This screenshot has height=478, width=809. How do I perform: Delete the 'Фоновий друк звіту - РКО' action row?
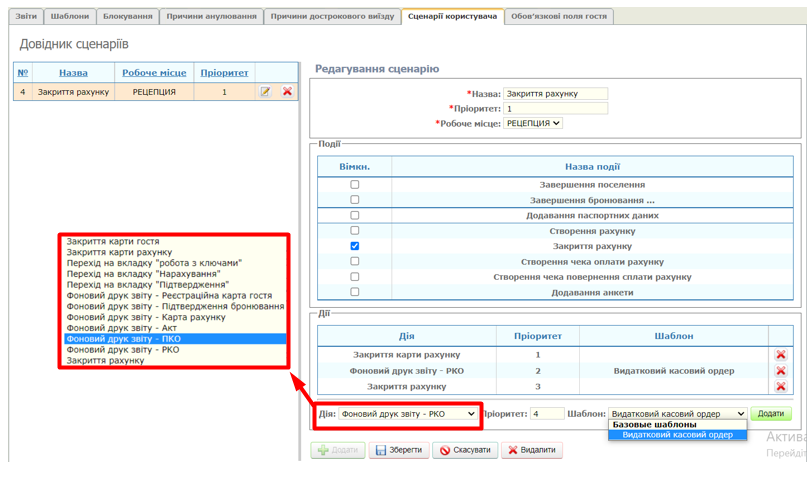point(780,371)
